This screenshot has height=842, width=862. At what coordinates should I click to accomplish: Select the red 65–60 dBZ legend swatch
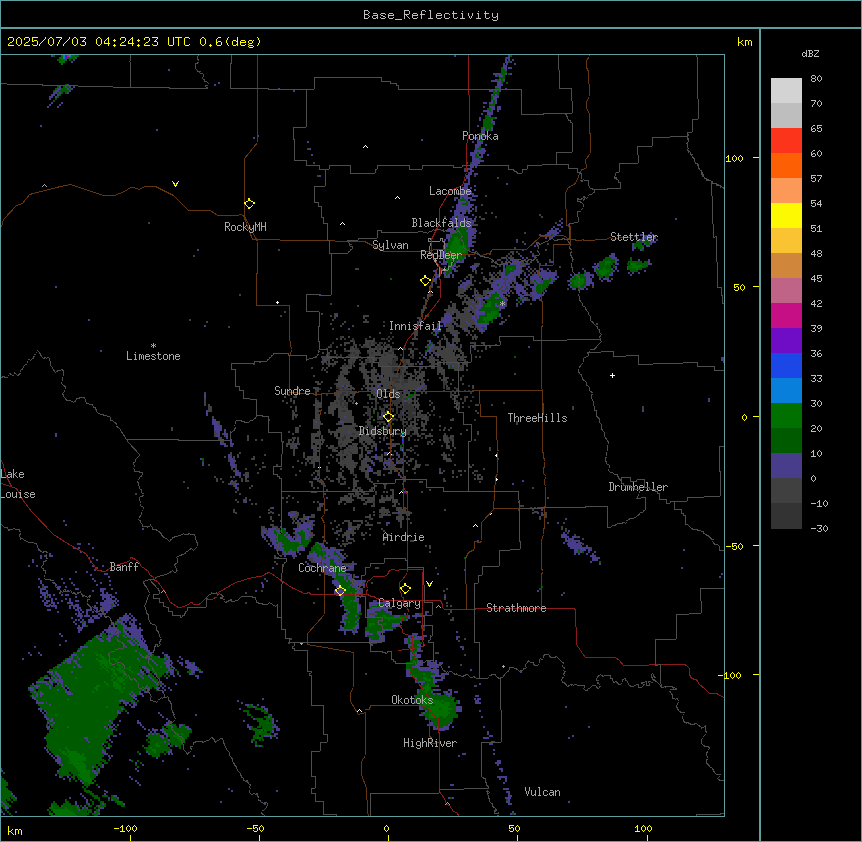click(x=786, y=141)
